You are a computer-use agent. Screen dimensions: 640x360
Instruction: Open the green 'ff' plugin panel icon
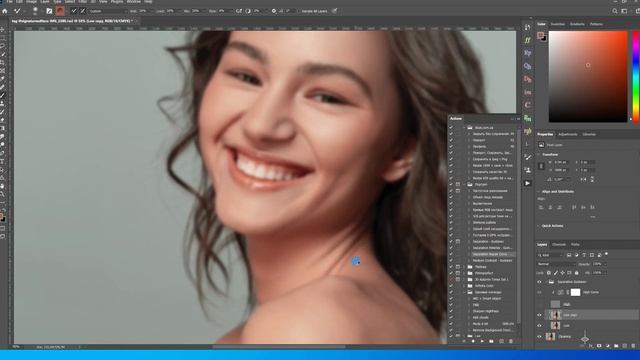527,40
